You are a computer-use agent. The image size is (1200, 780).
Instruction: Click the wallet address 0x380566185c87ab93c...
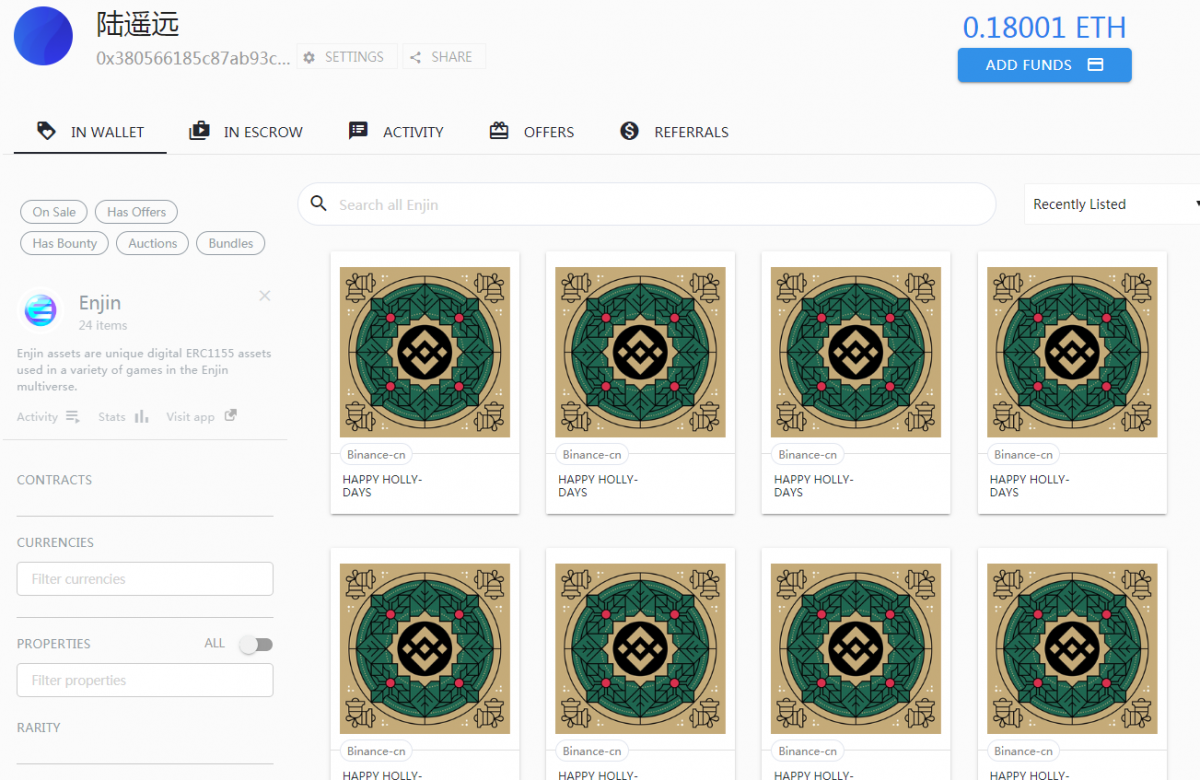click(194, 58)
